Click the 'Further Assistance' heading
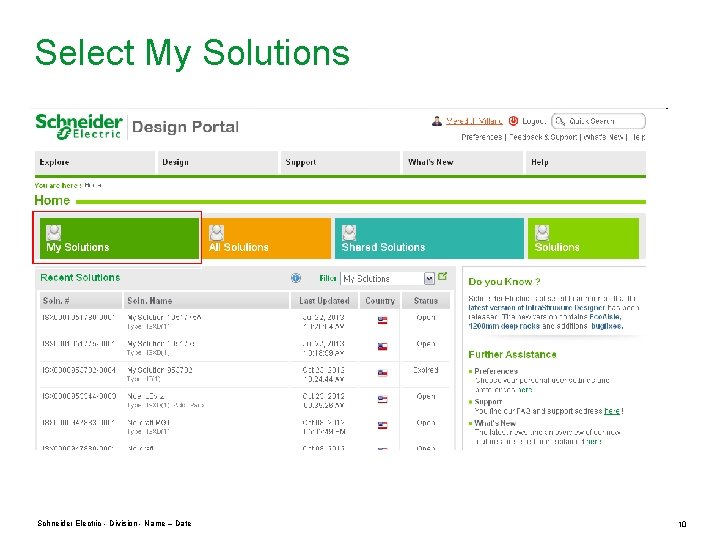This screenshot has height=540, width=720. click(512, 354)
